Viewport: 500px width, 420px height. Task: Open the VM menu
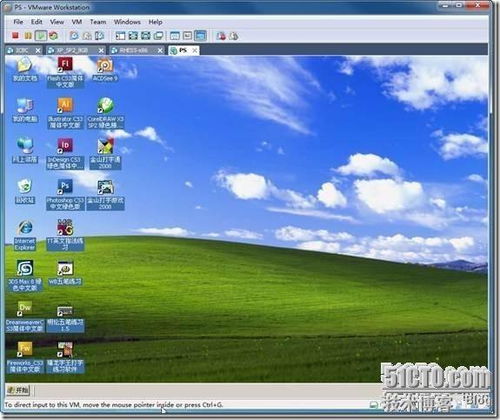pyautogui.click(x=77, y=22)
